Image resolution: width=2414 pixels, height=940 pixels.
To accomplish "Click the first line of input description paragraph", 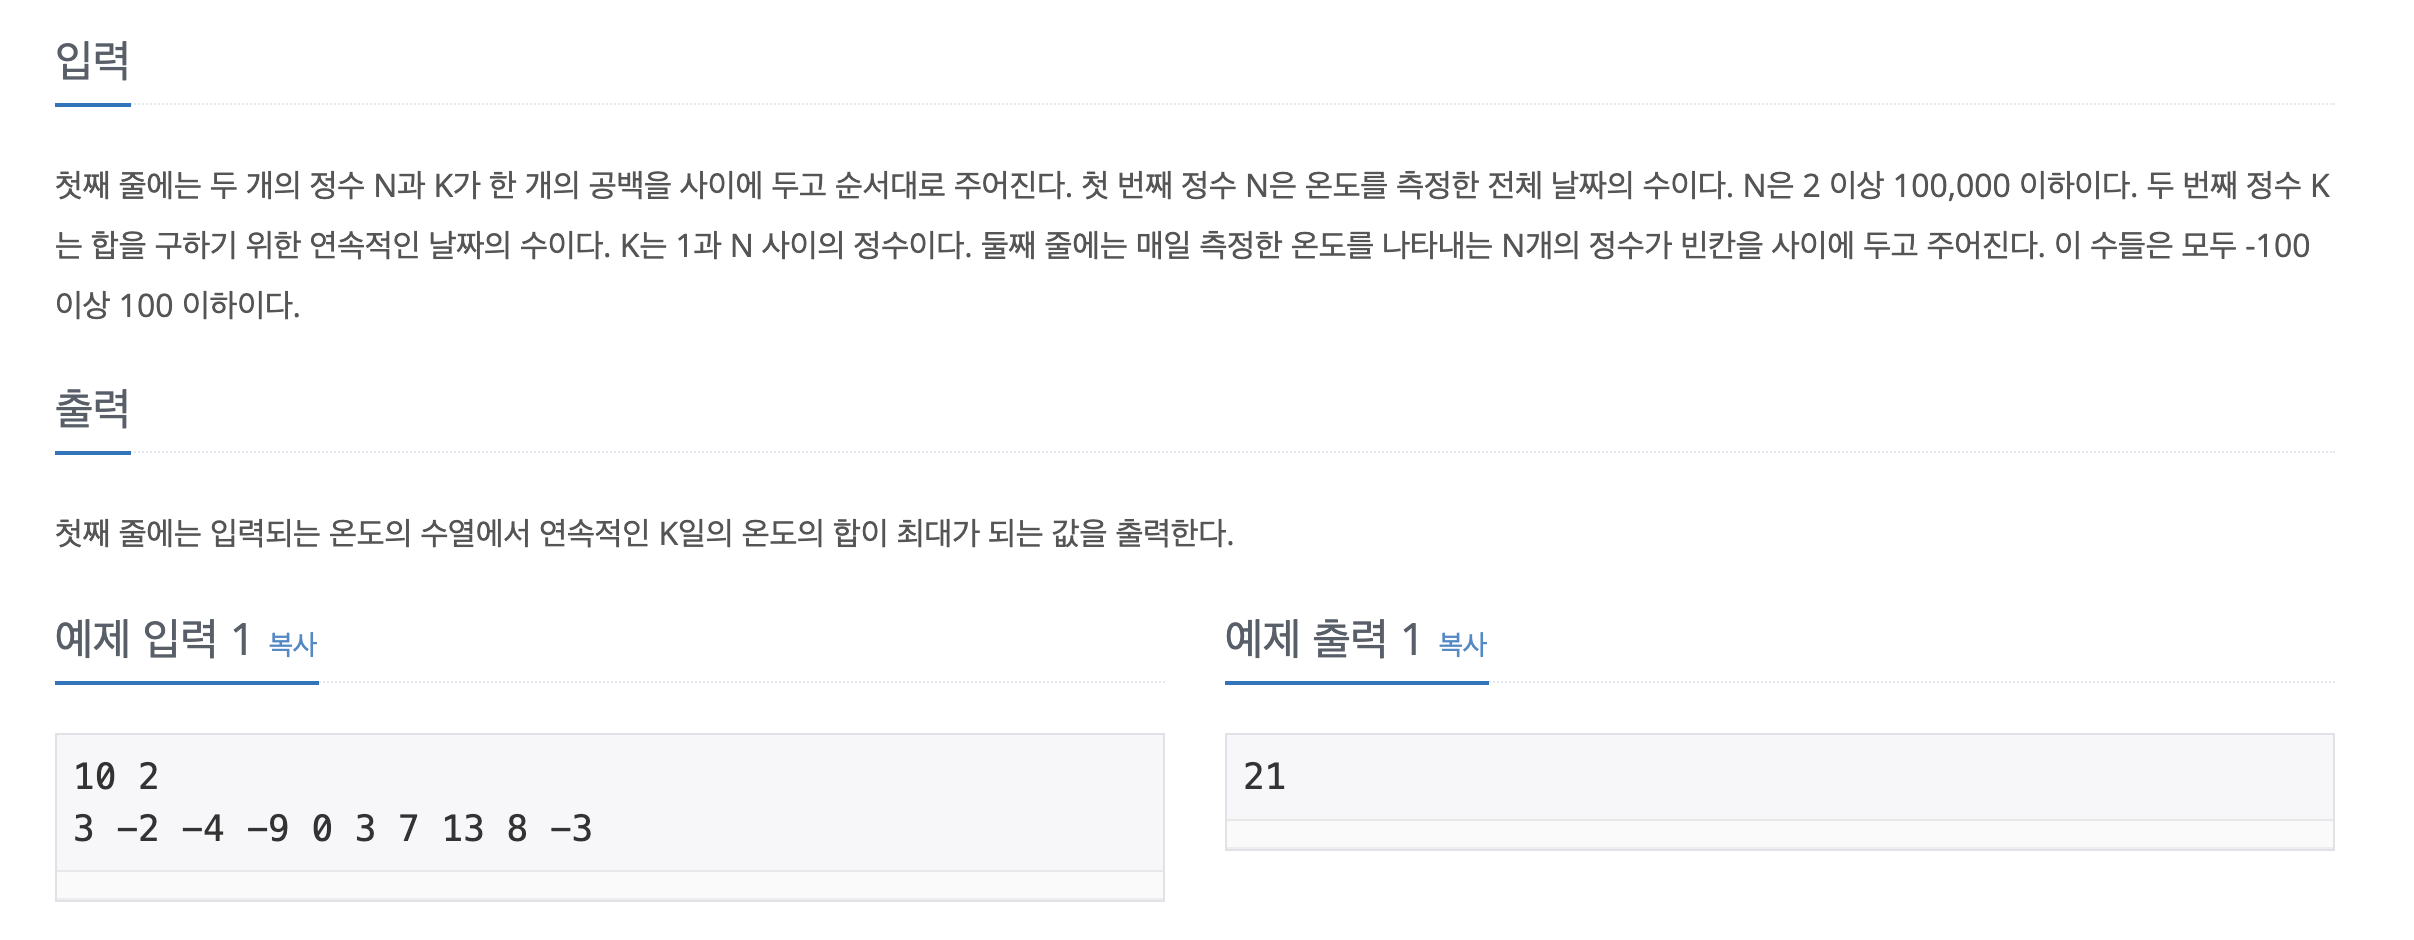I will pyautogui.click(x=1193, y=186).
